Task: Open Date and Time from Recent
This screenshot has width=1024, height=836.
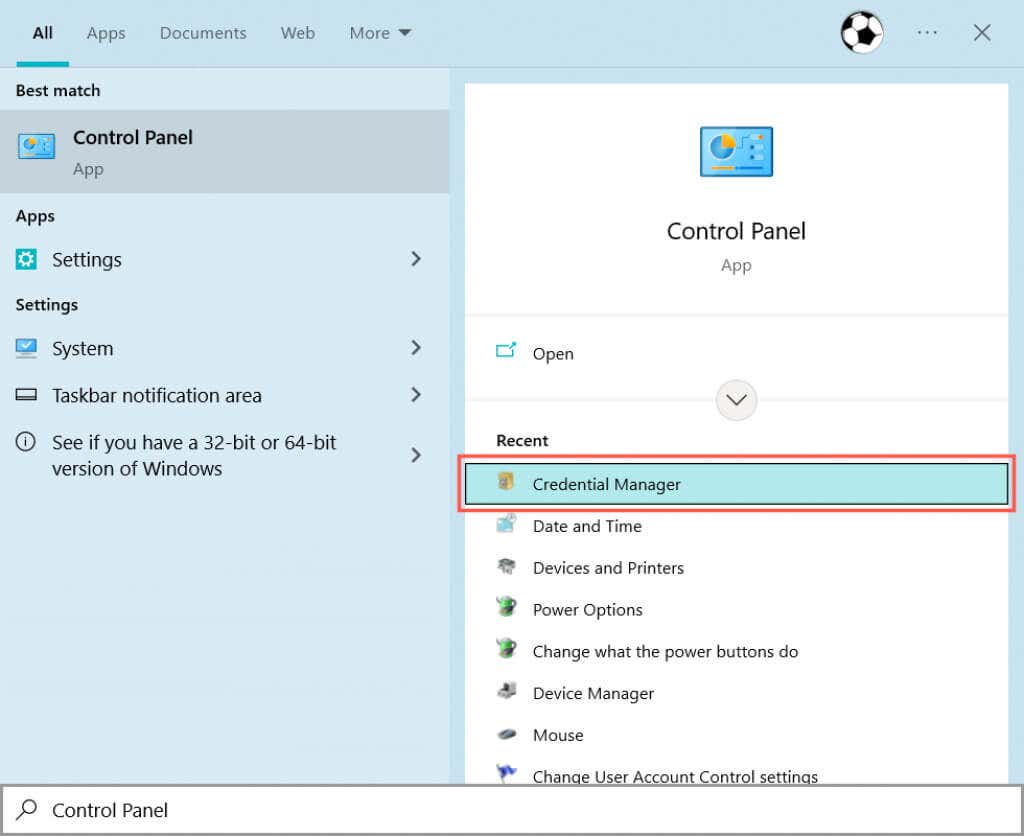Action: pyautogui.click(x=736, y=526)
